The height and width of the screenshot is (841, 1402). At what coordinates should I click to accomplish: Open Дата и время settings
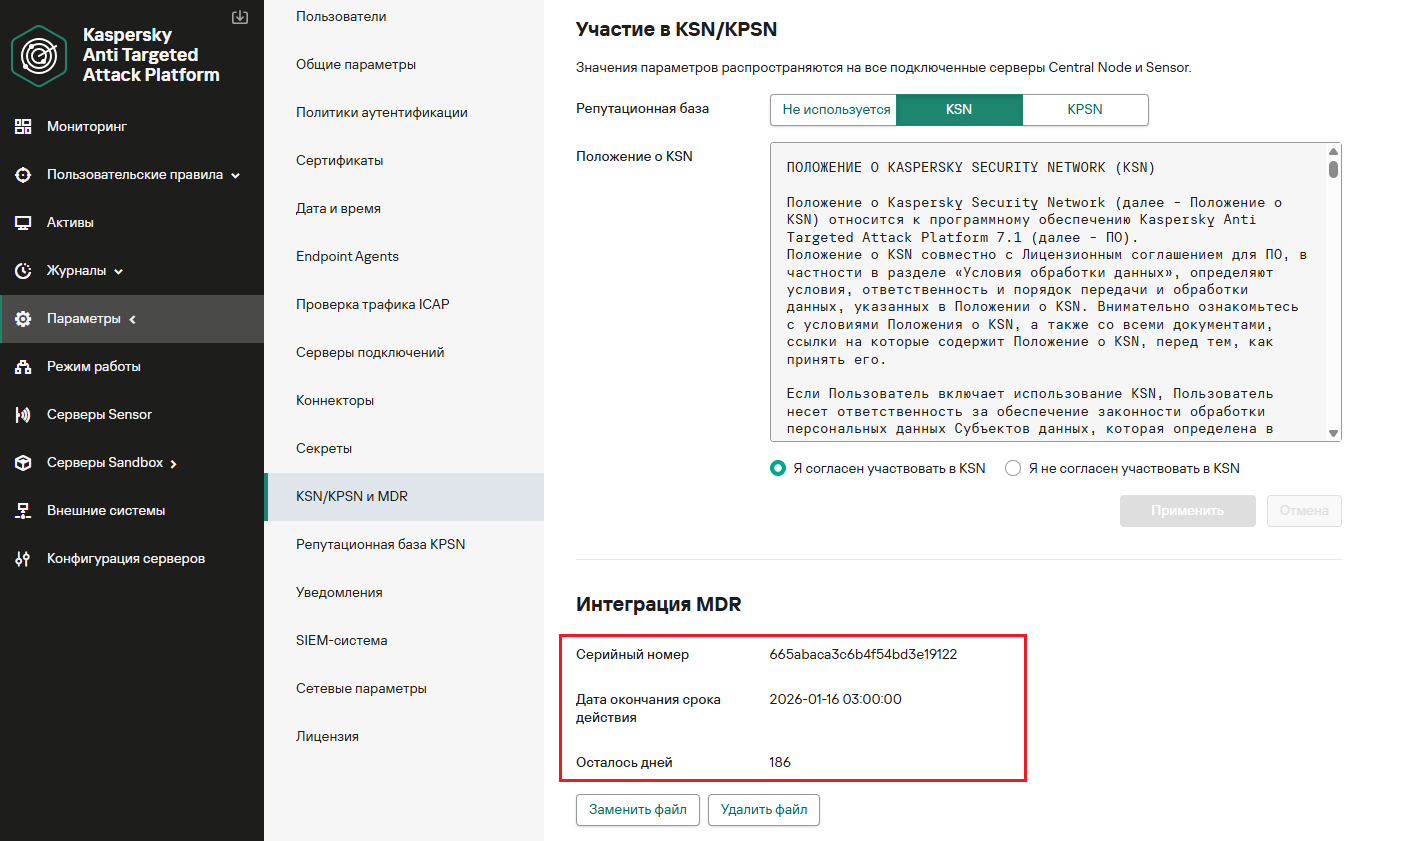click(404, 209)
